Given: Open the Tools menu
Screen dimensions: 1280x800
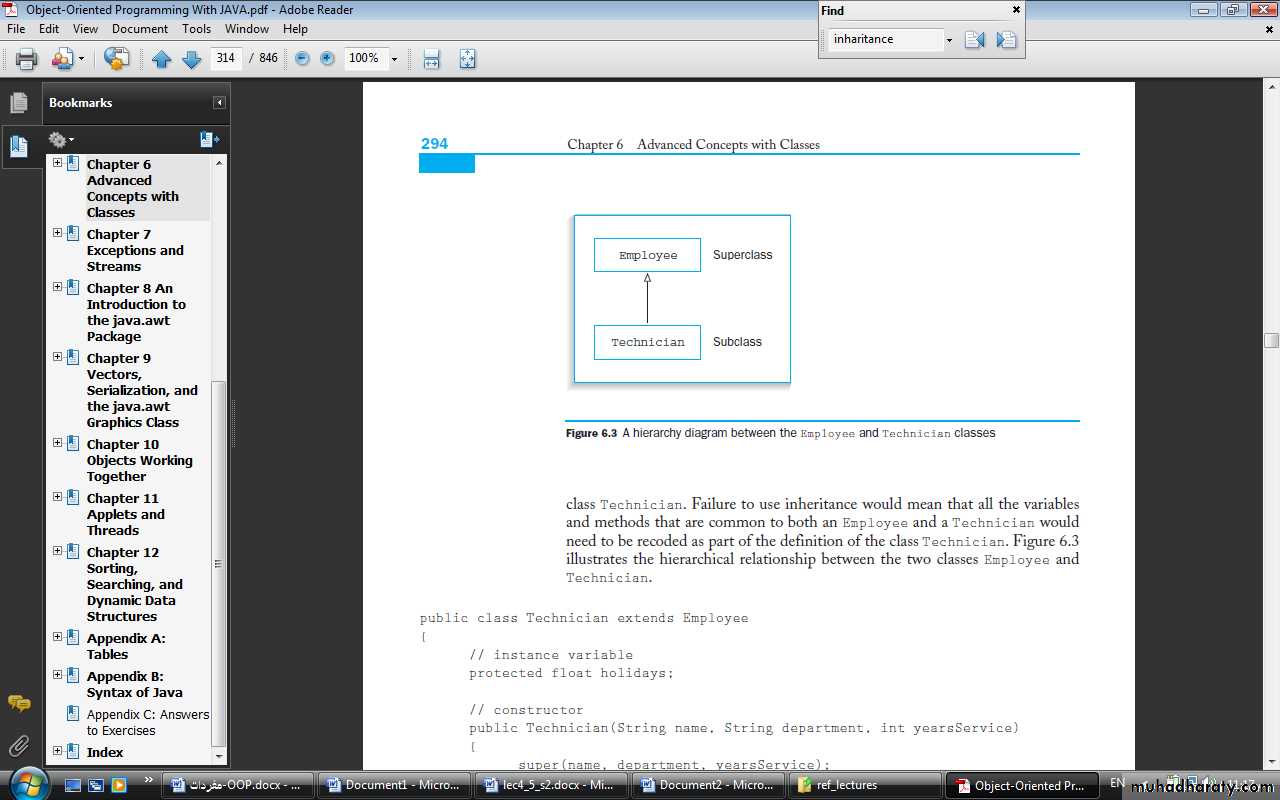Looking at the screenshot, I should click(x=196, y=29).
